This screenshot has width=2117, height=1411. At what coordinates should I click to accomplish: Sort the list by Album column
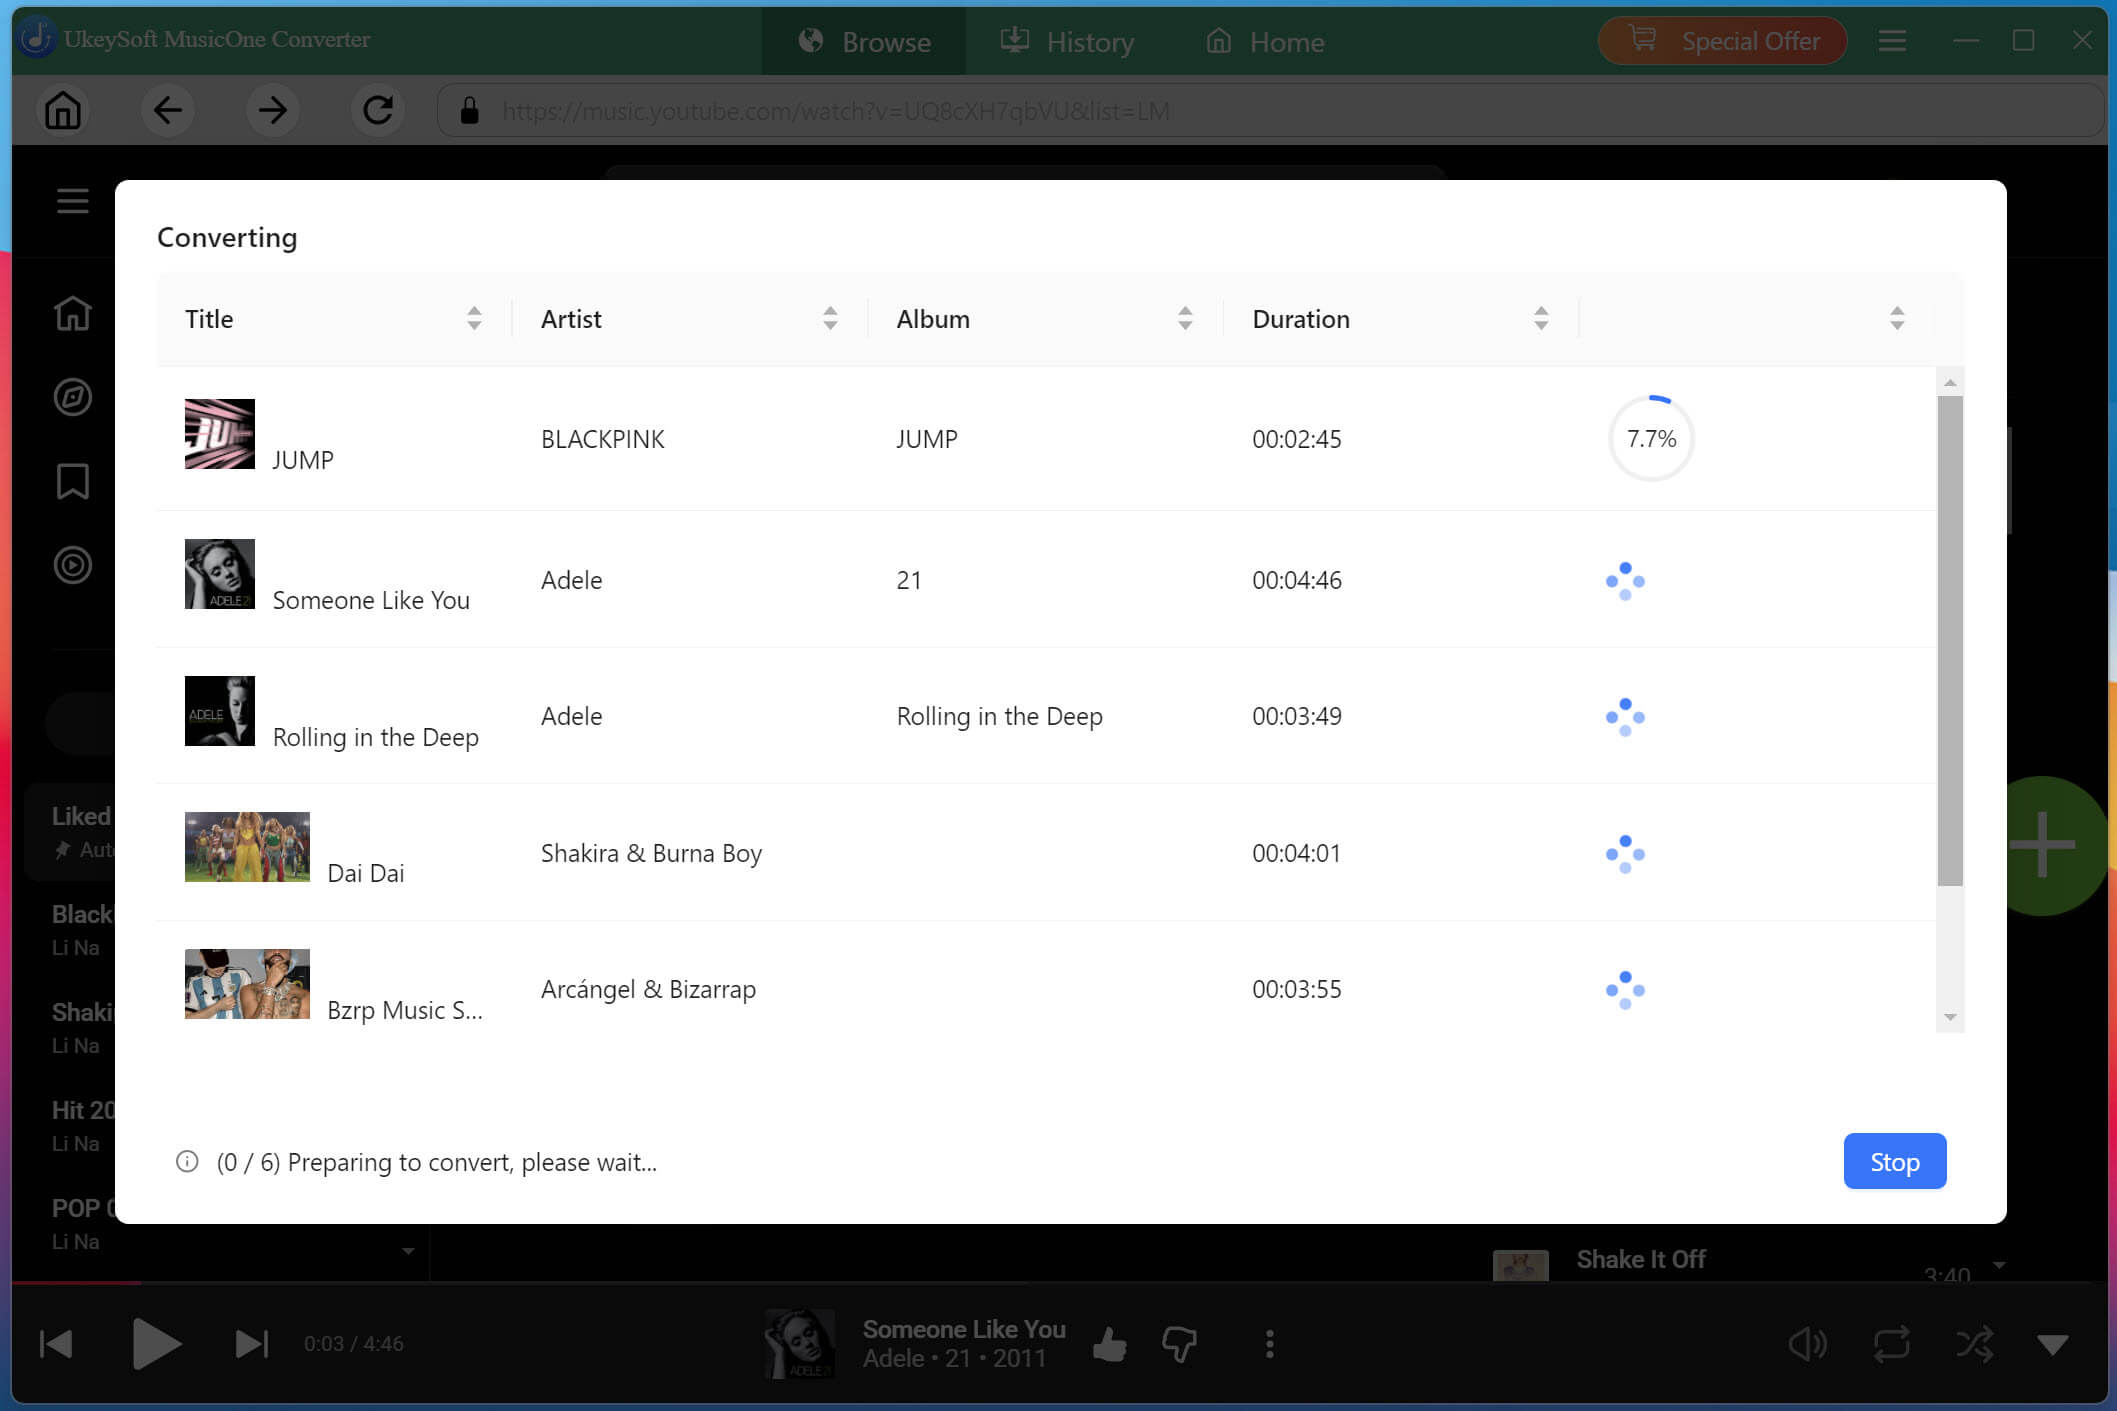[x=1185, y=319]
